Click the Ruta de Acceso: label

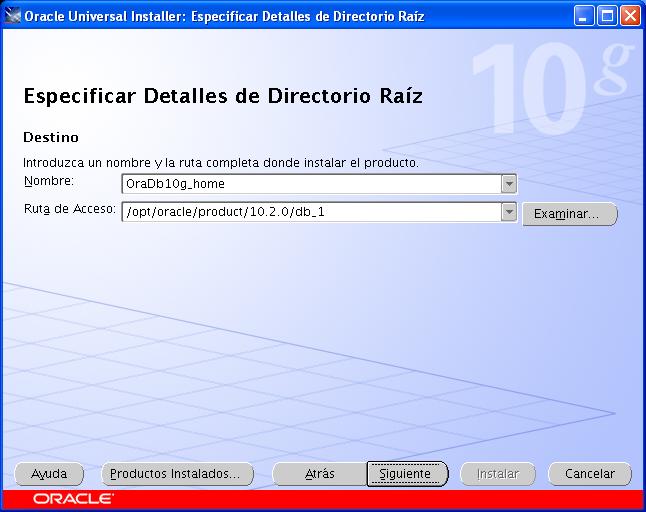(x=70, y=209)
